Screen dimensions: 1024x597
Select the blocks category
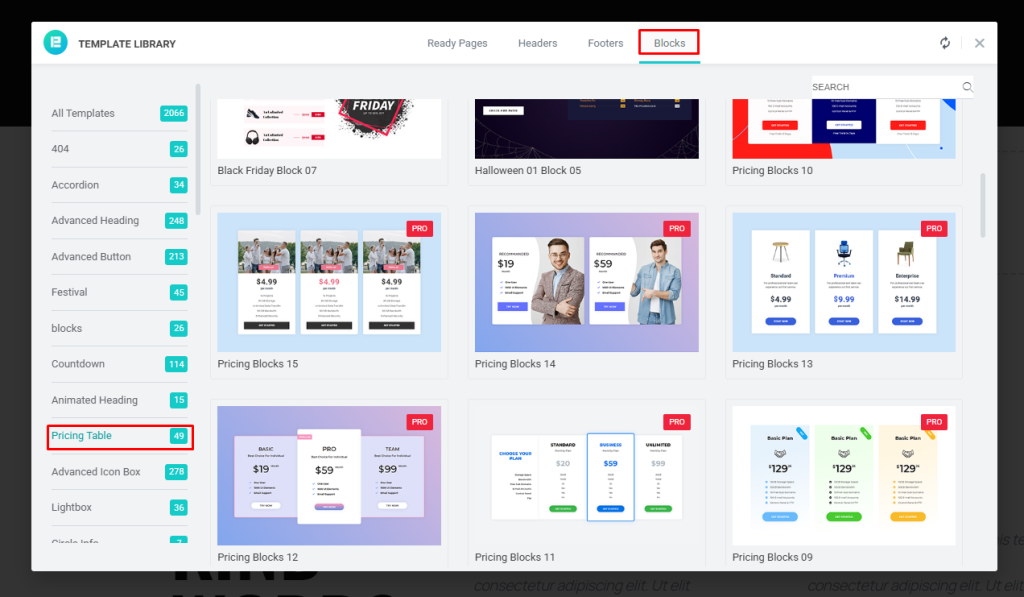click(x=119, y=328)
